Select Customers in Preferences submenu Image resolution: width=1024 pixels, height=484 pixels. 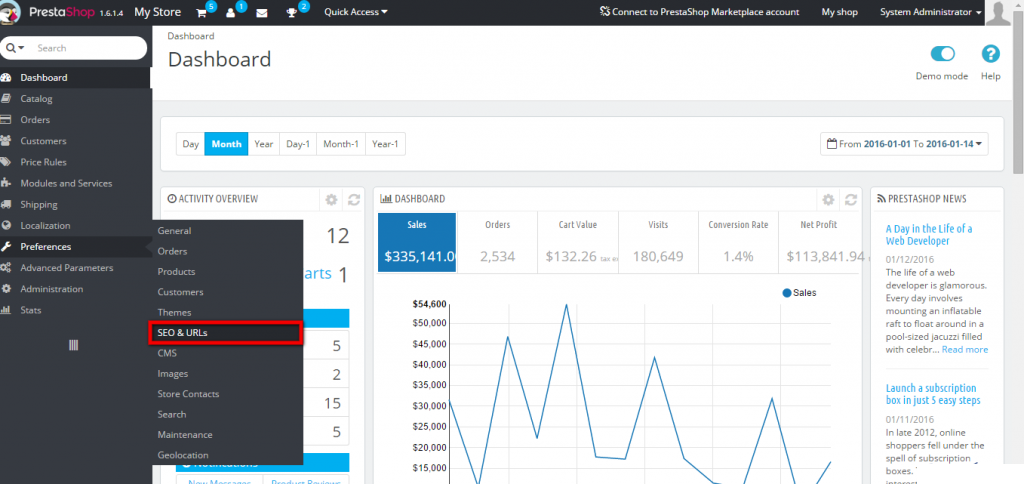coord(180,292)
